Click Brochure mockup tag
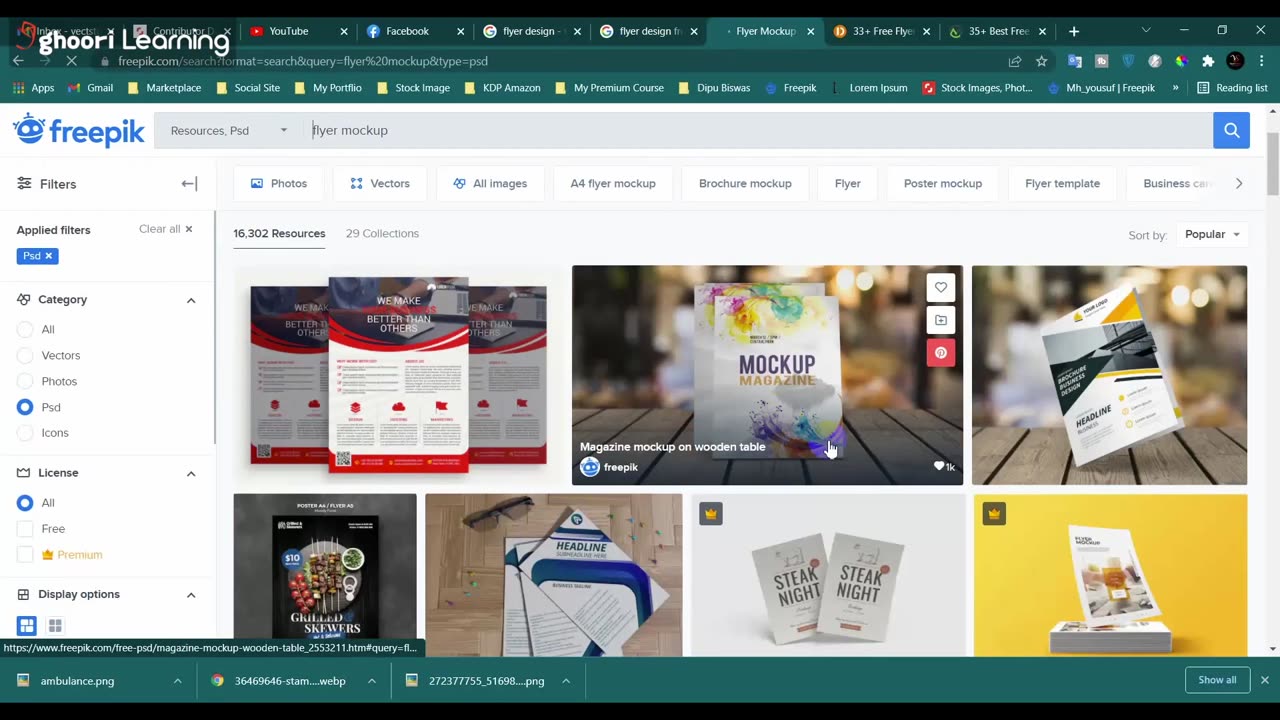This screenshot has height=720, width=1280. point(745,184)
